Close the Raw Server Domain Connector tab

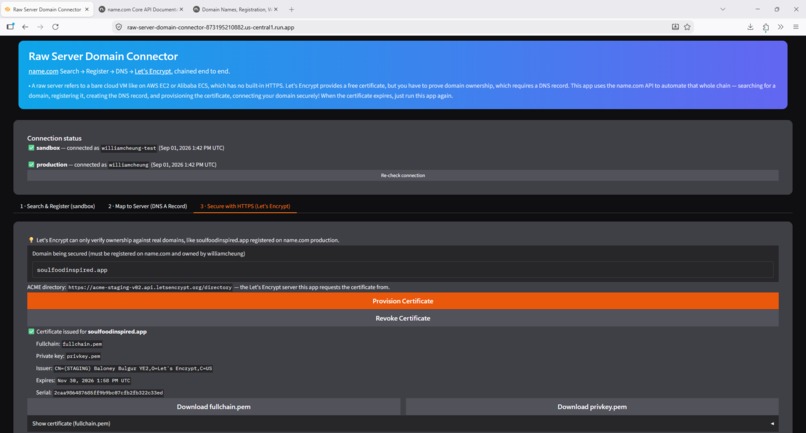point(86,9)
